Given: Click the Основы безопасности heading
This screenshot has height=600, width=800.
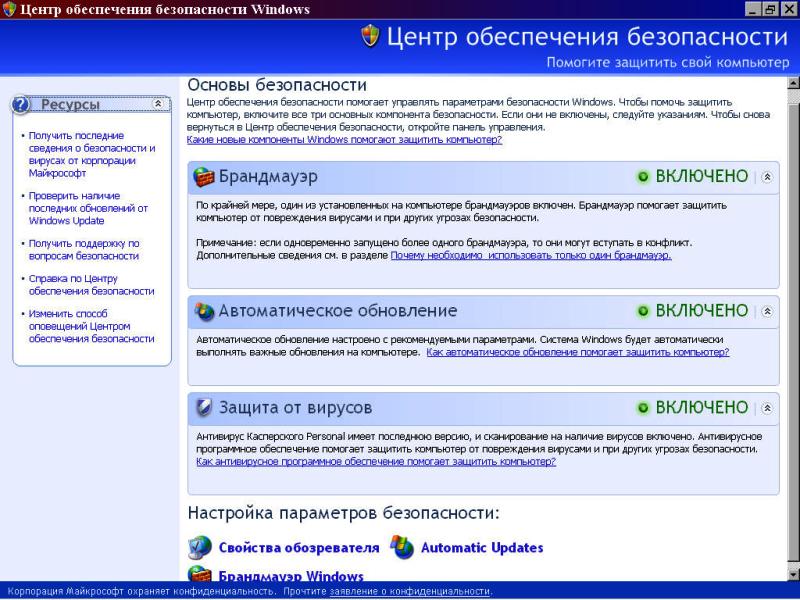Looking at the screenshot, I should coord(277,85).
